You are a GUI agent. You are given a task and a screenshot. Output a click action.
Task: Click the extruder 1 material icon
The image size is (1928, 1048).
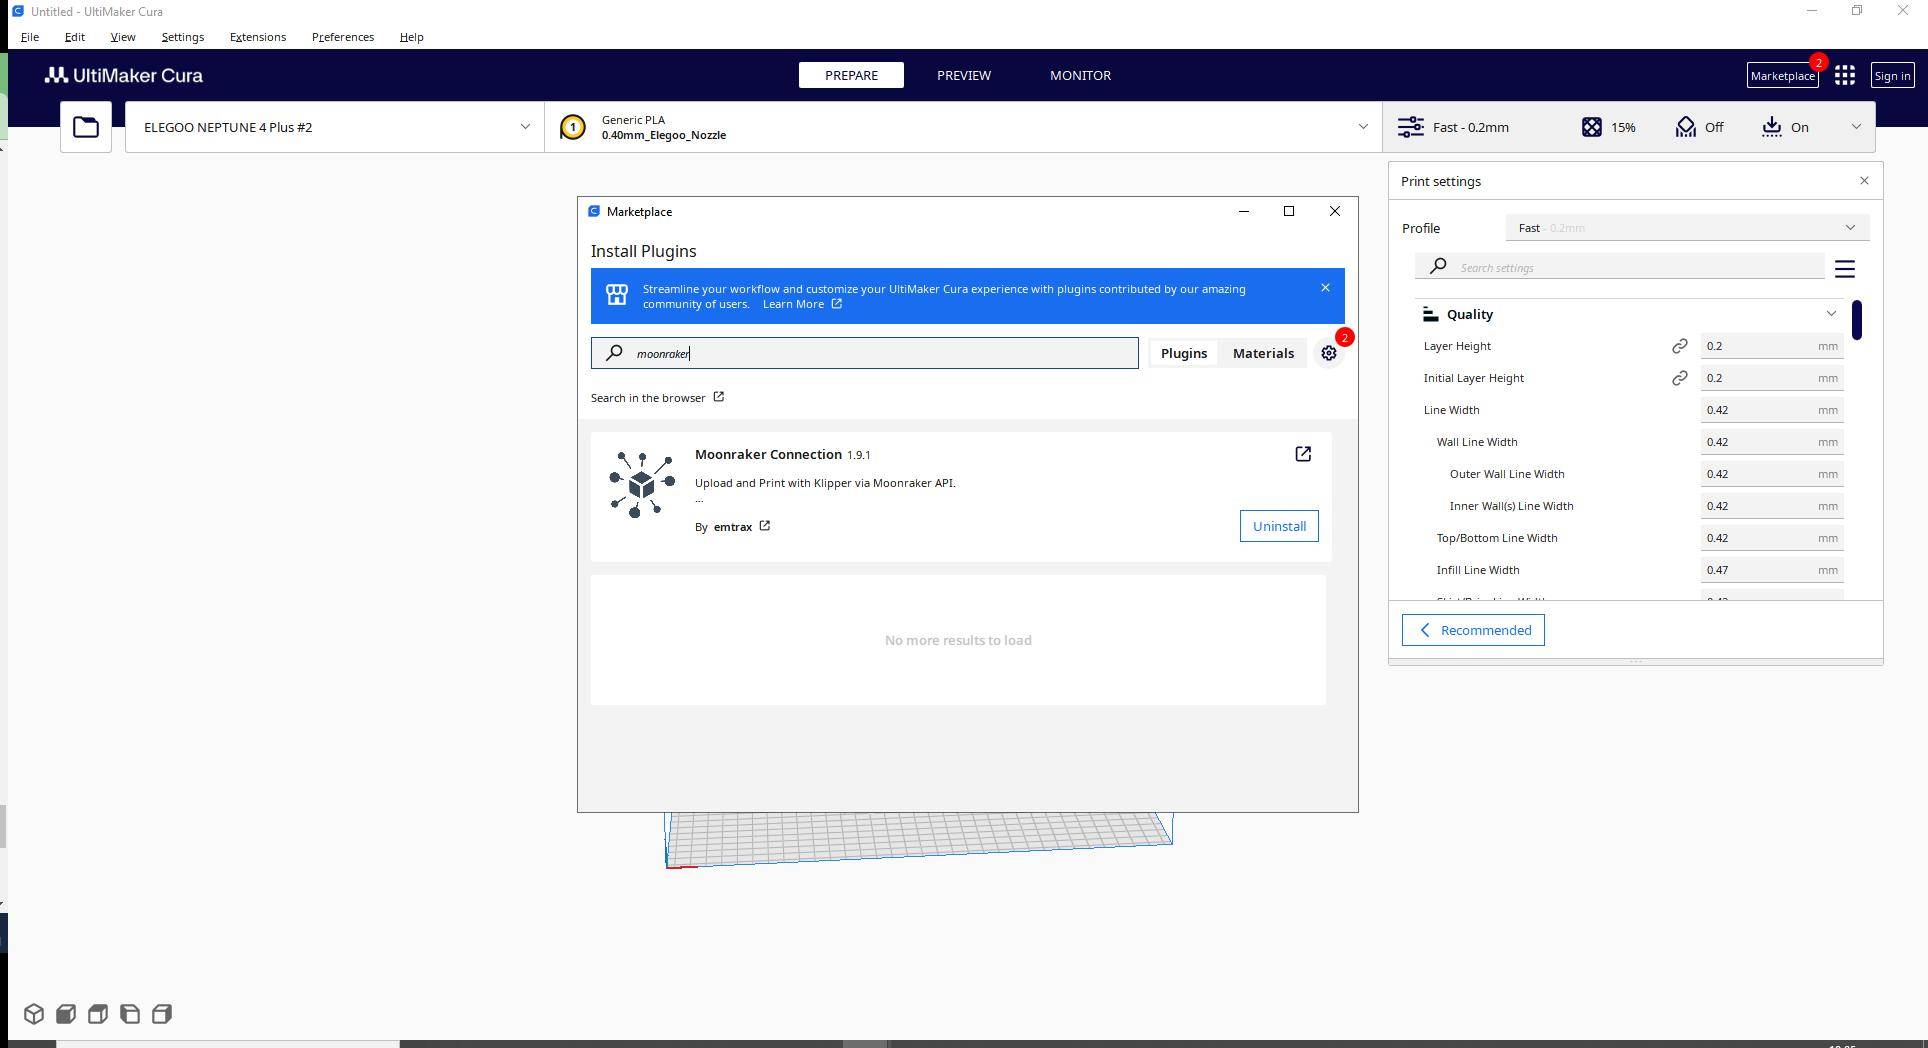click(573, 127)
